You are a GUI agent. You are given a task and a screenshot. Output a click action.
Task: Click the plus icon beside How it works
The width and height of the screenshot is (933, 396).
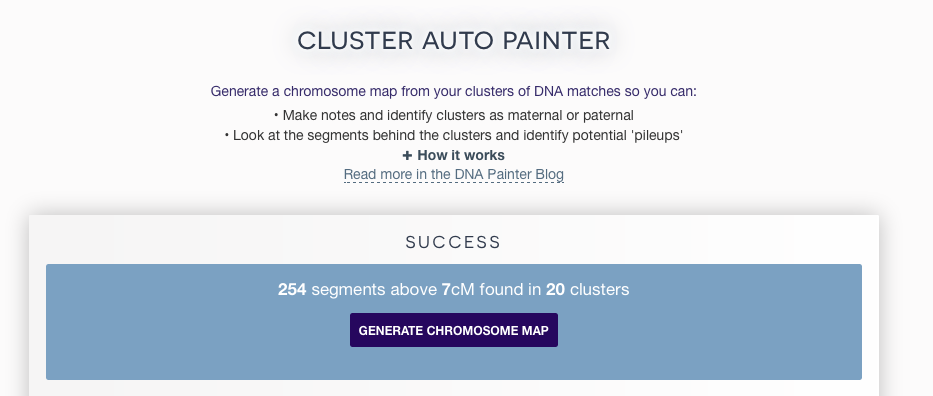(407, 156)
